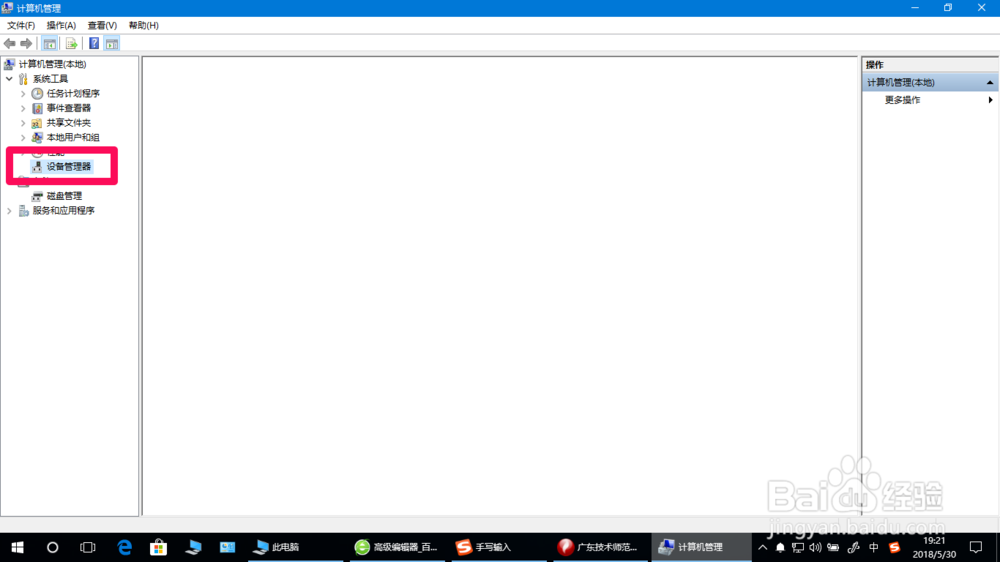Viewport: 1000px width, 562px height.
Task: Click the 更多操作 submenu arrow
Action: pos(990,100)
